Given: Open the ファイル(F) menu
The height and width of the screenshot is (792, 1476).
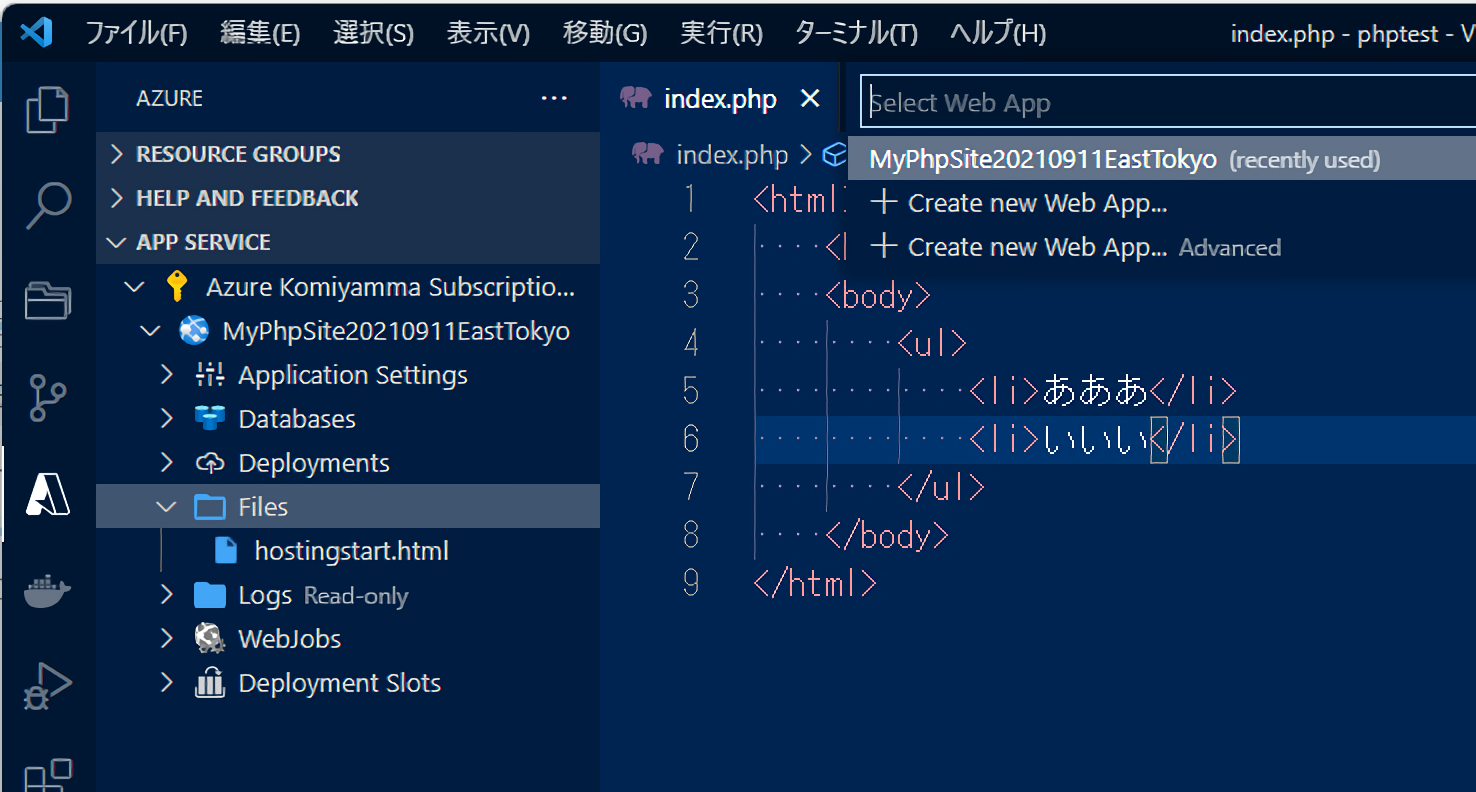Looking at the screenshot, I should (136, 33).
